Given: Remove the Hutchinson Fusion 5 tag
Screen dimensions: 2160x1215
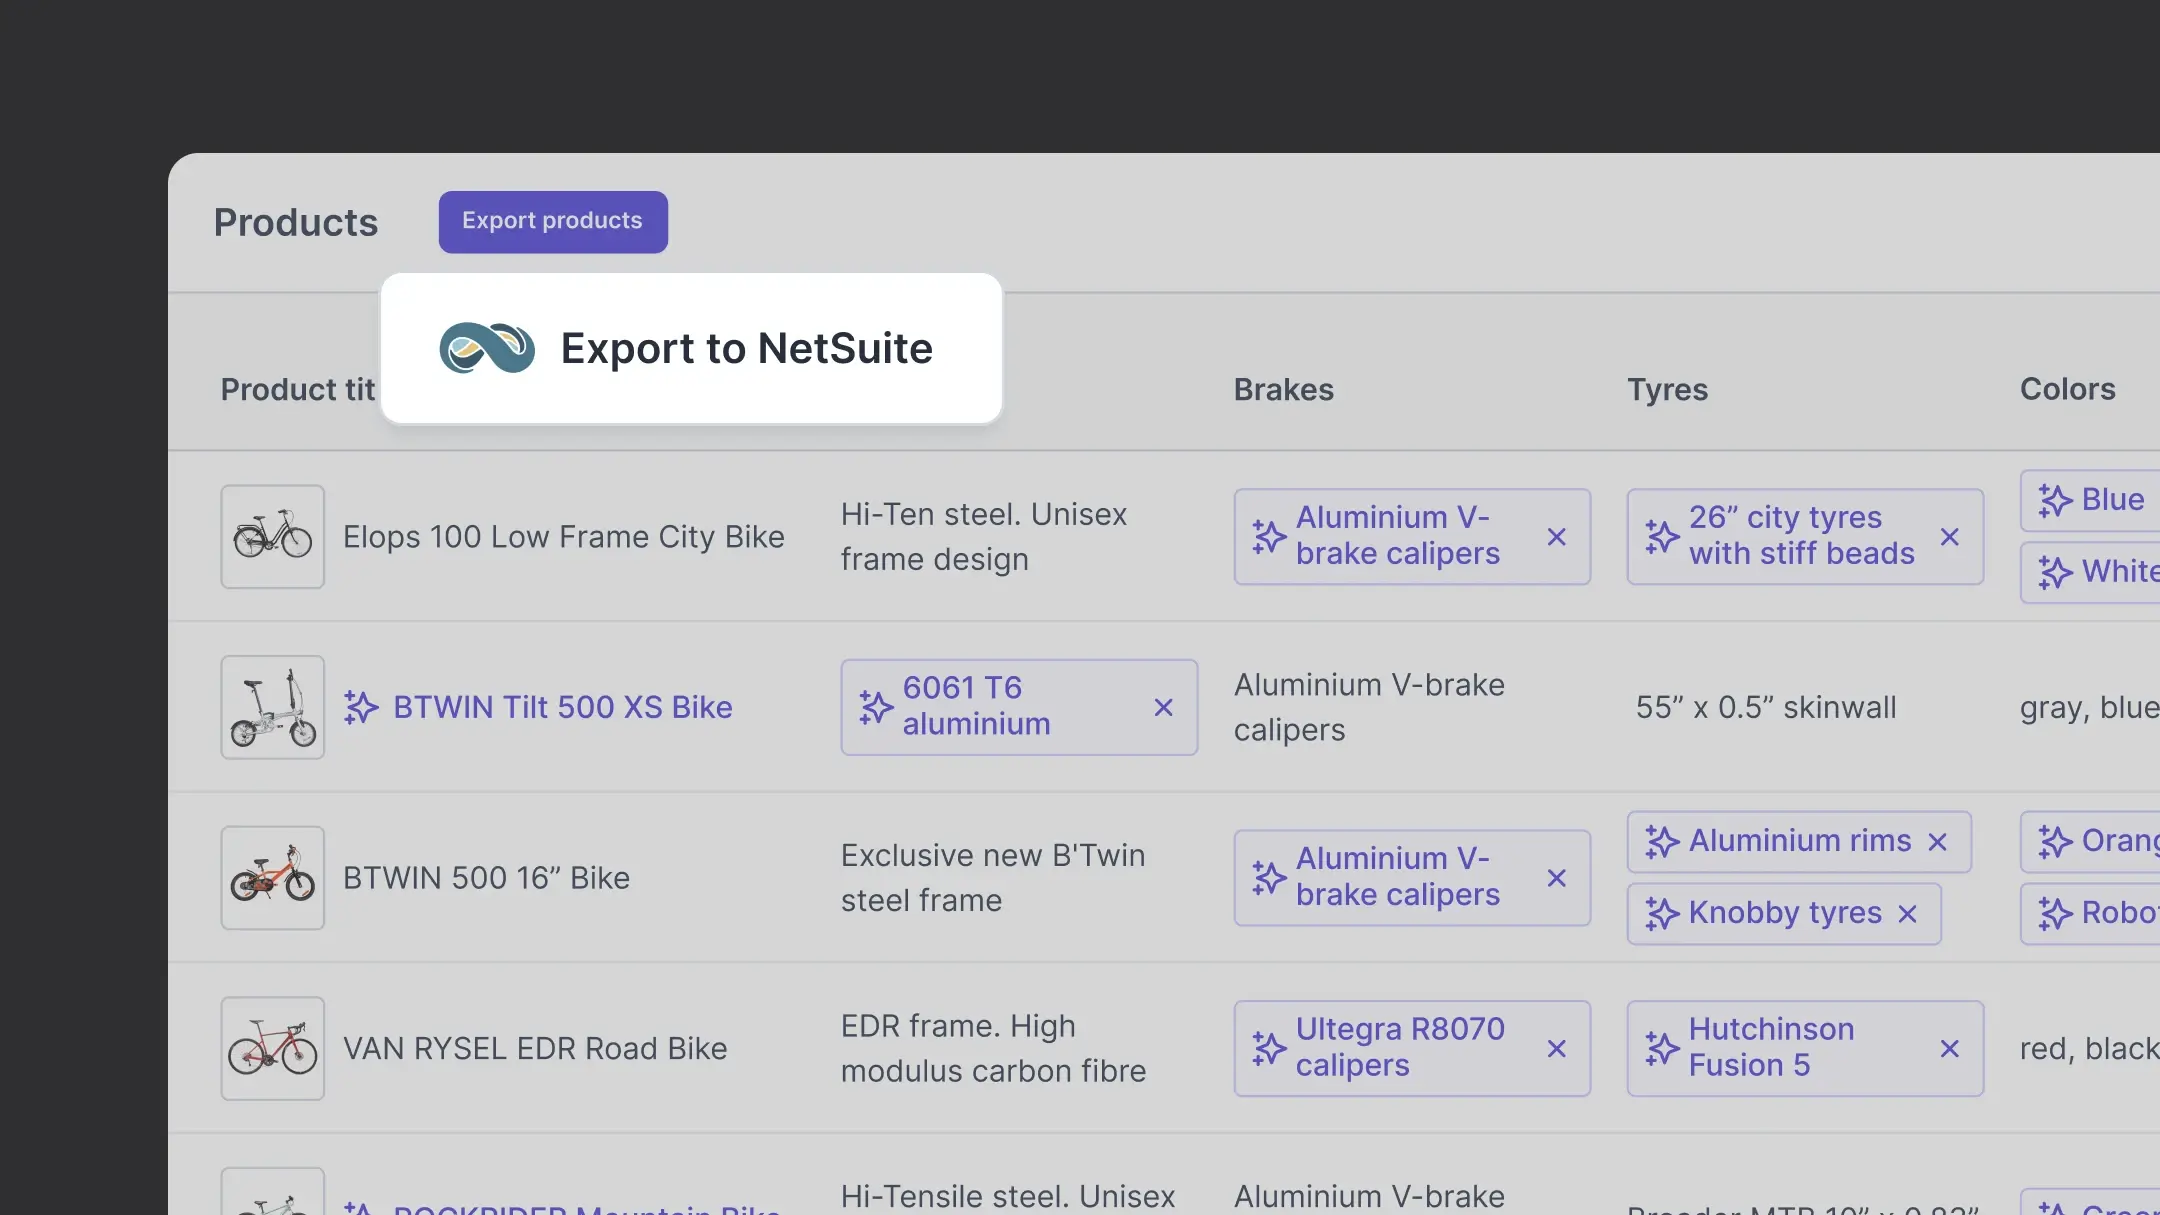Looking at the screenshot, I should point(1949,1049).
